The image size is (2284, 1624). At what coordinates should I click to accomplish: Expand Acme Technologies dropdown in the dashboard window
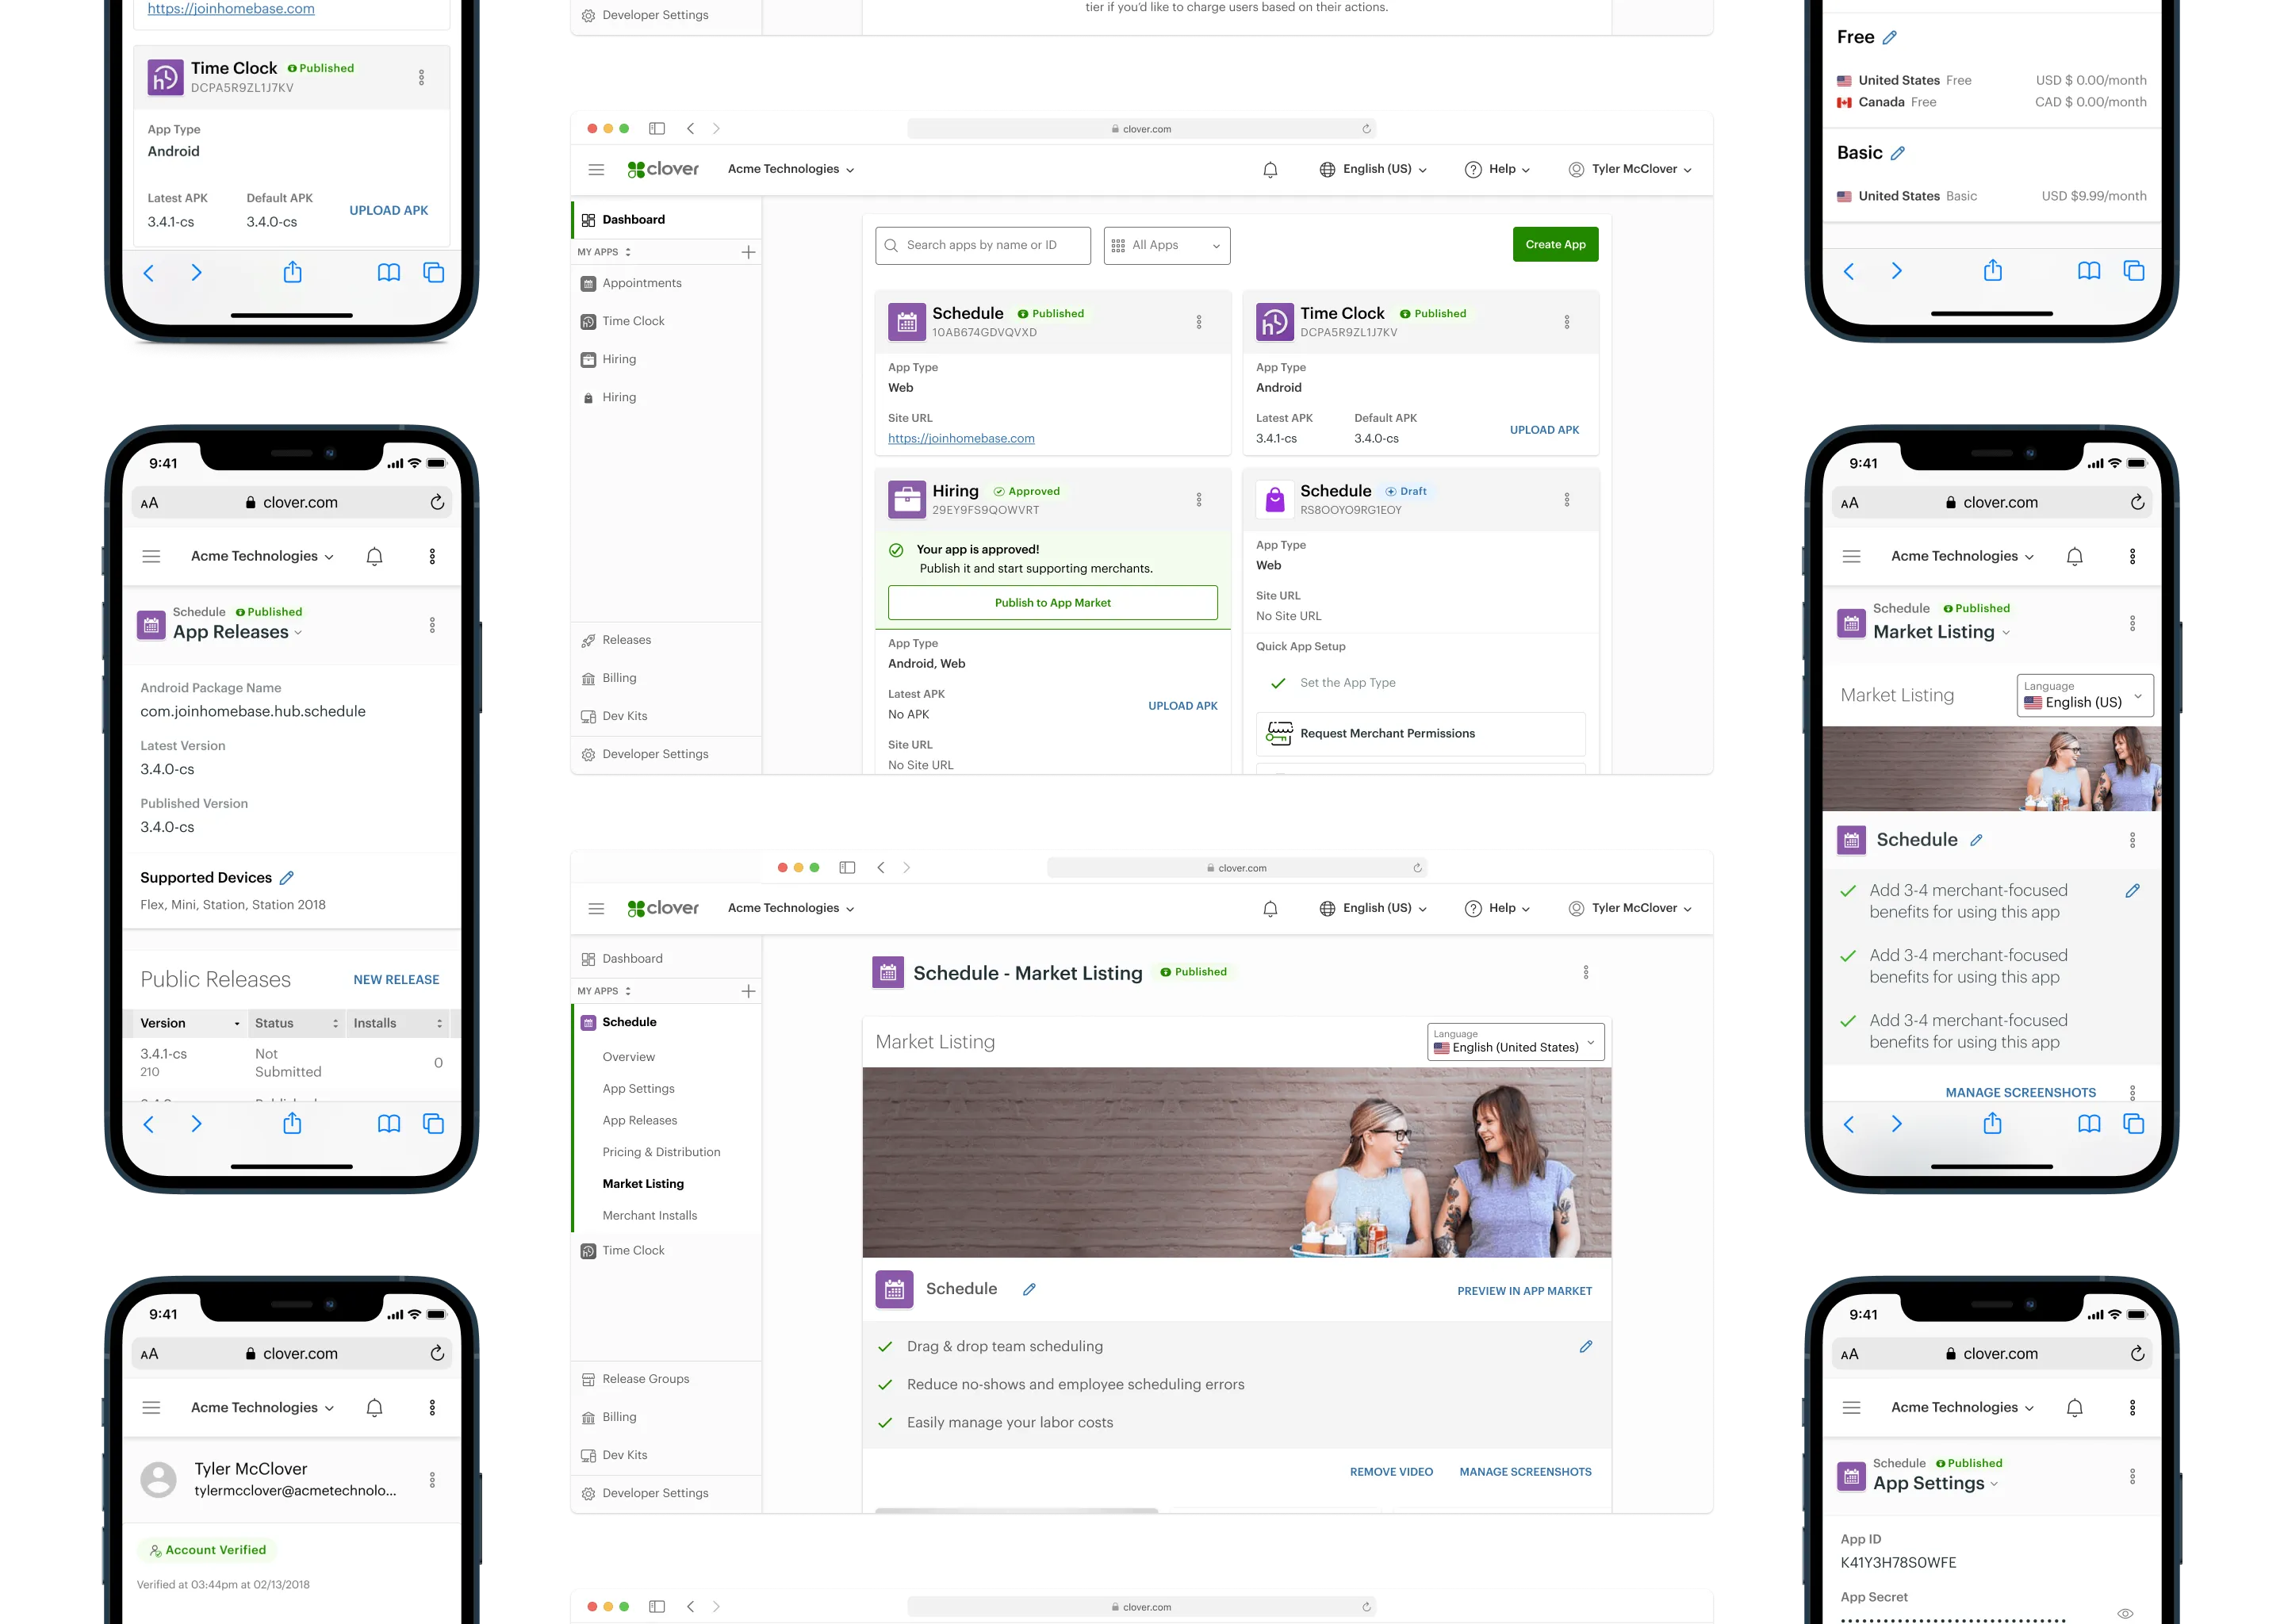791,169
